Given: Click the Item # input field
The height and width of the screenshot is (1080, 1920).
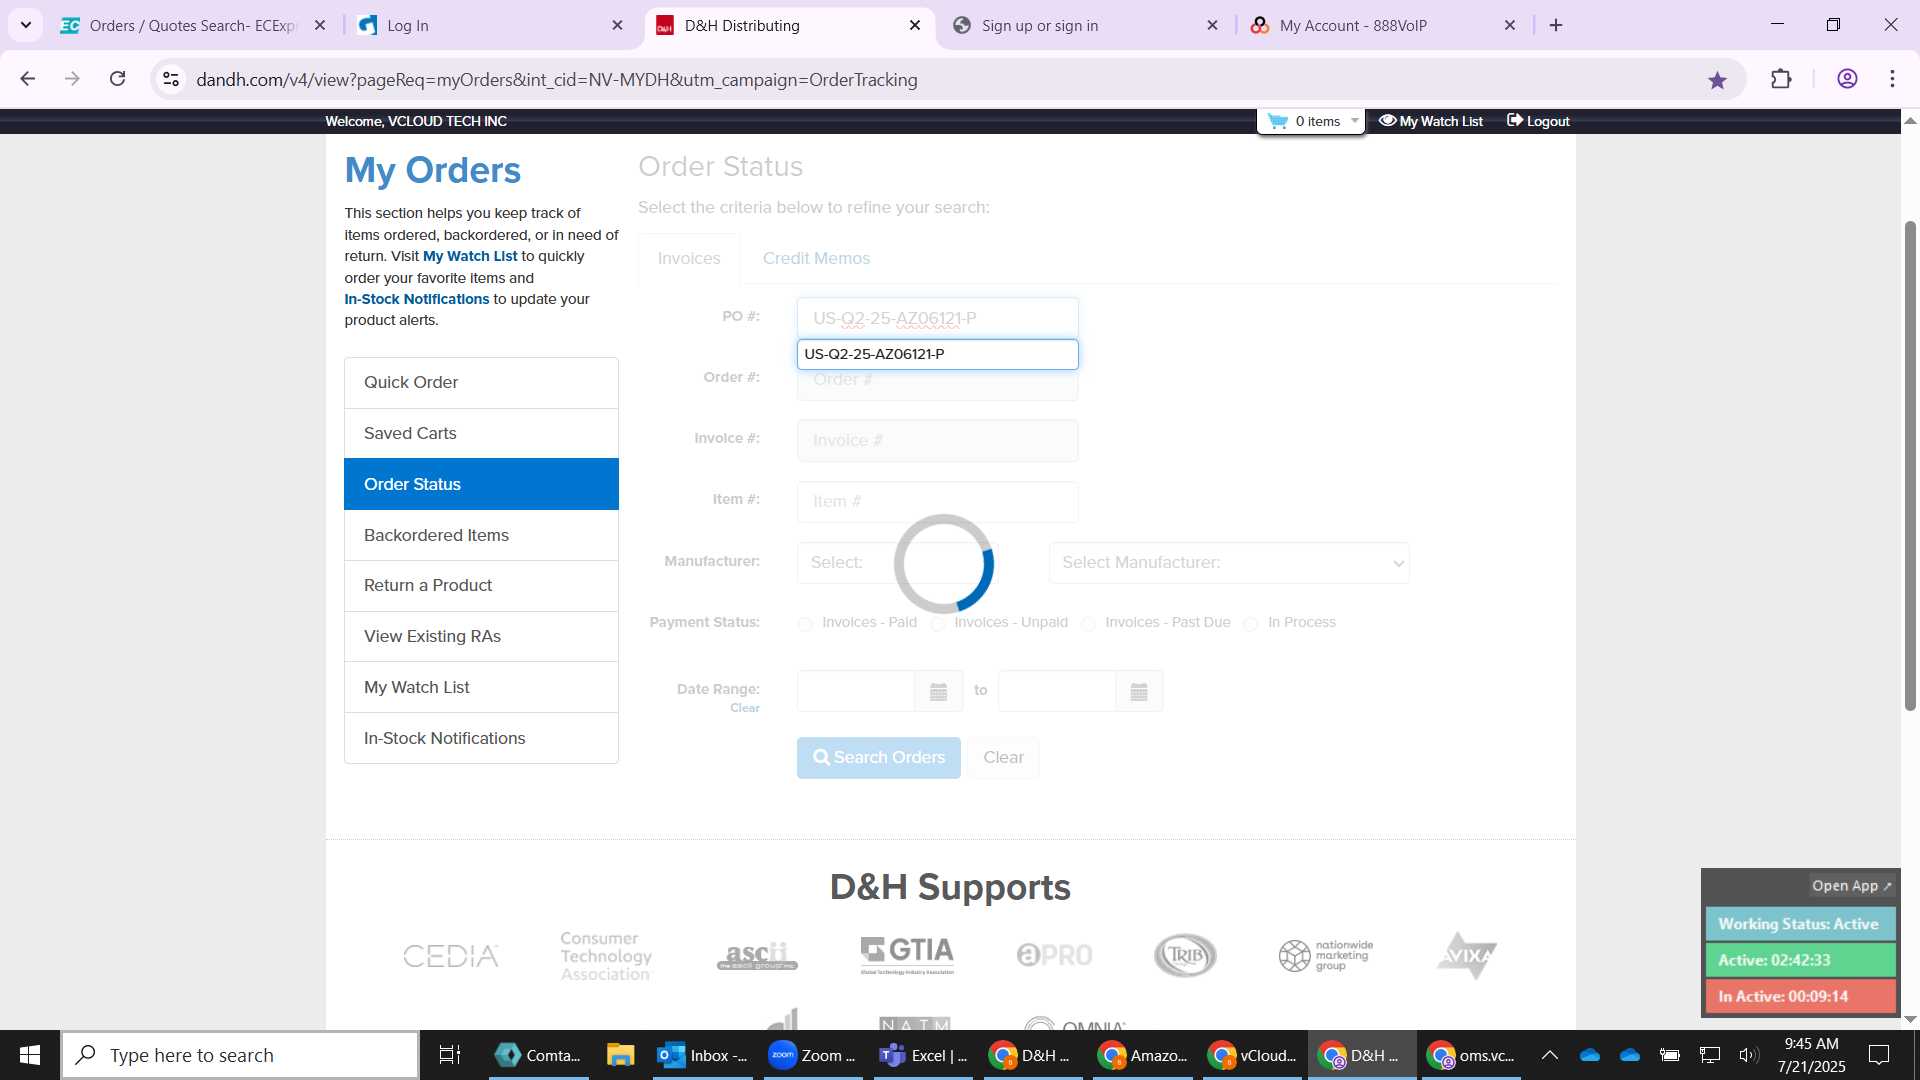Looking at the screenshot, I should 937,501.
